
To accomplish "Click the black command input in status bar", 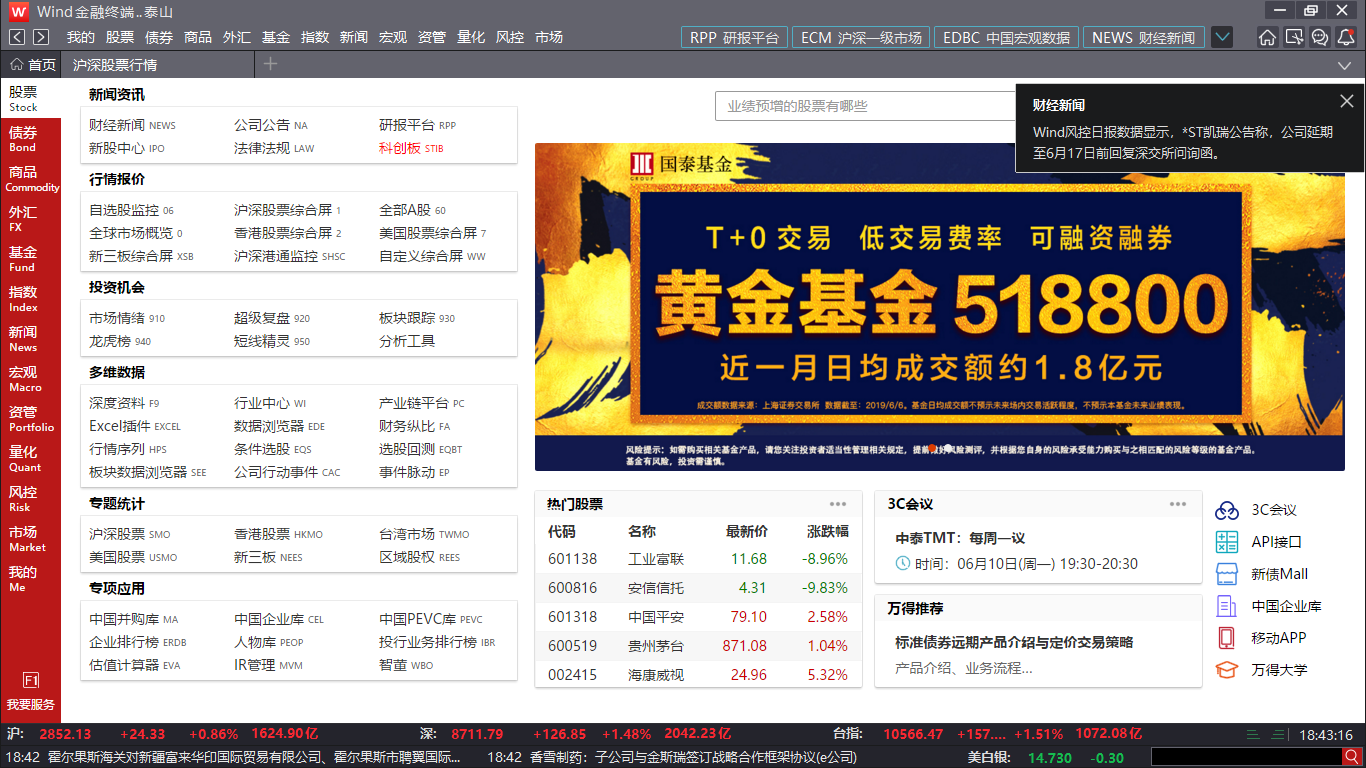I will tap(1245, 757).
